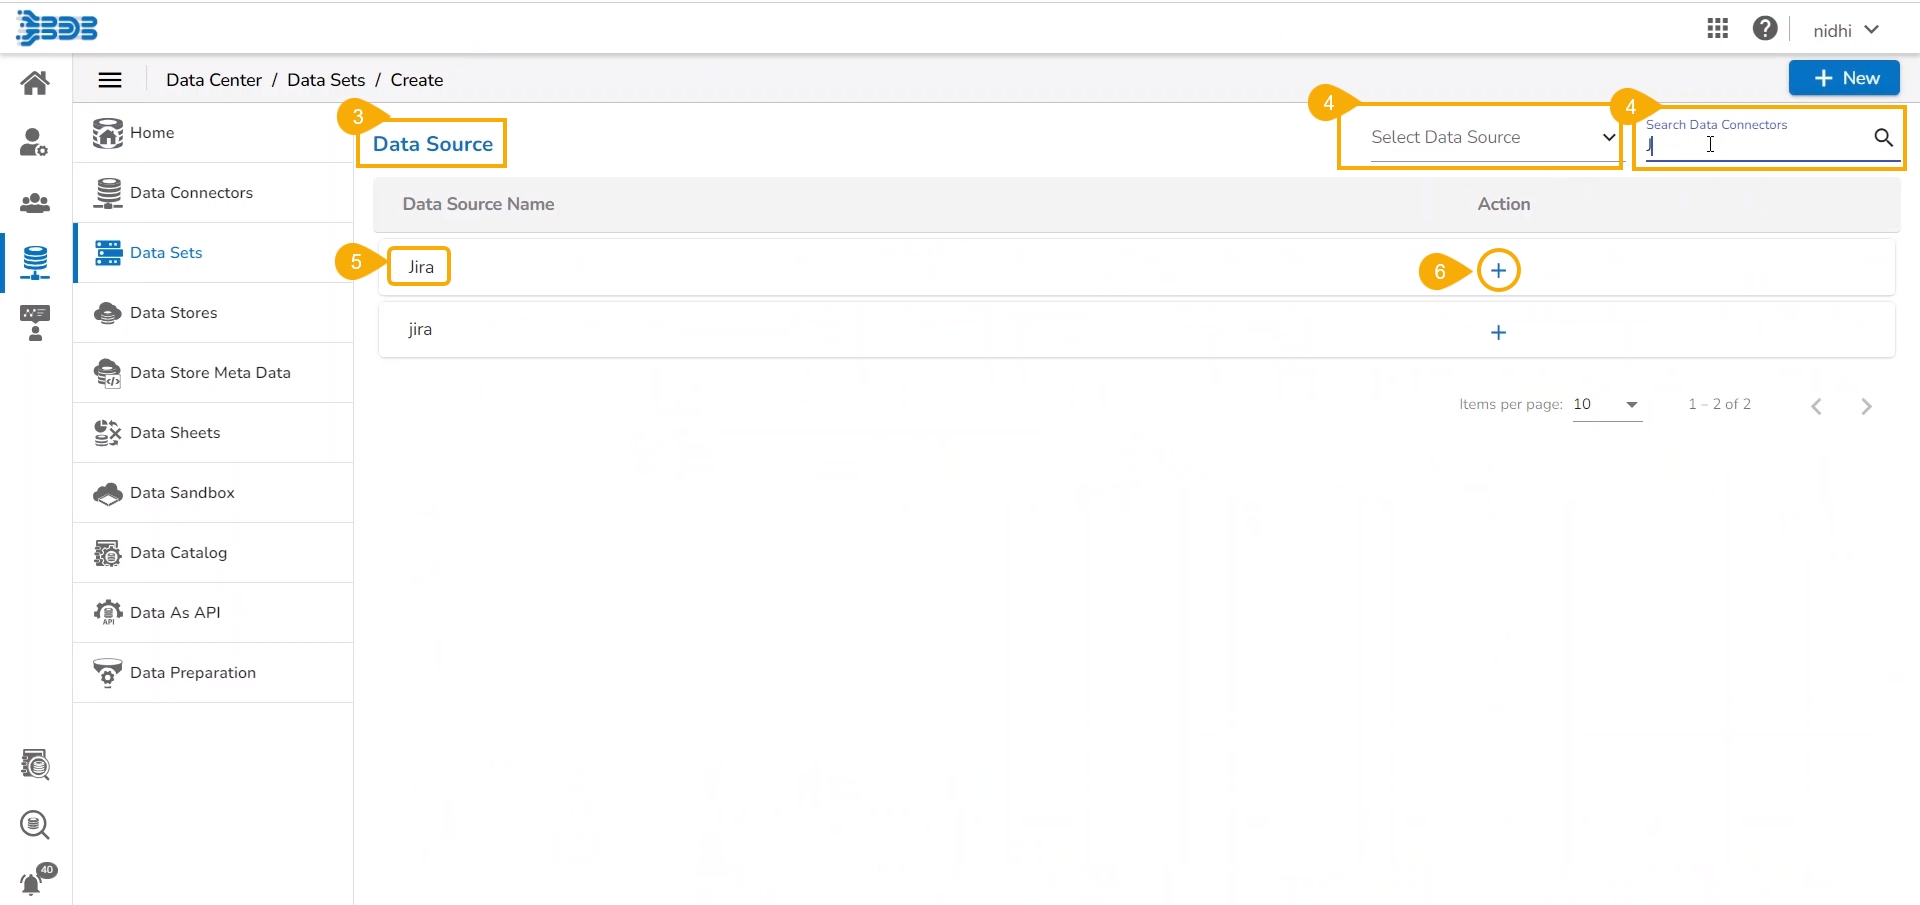Select the Data Center icon in left rail

tap(35, 262)
